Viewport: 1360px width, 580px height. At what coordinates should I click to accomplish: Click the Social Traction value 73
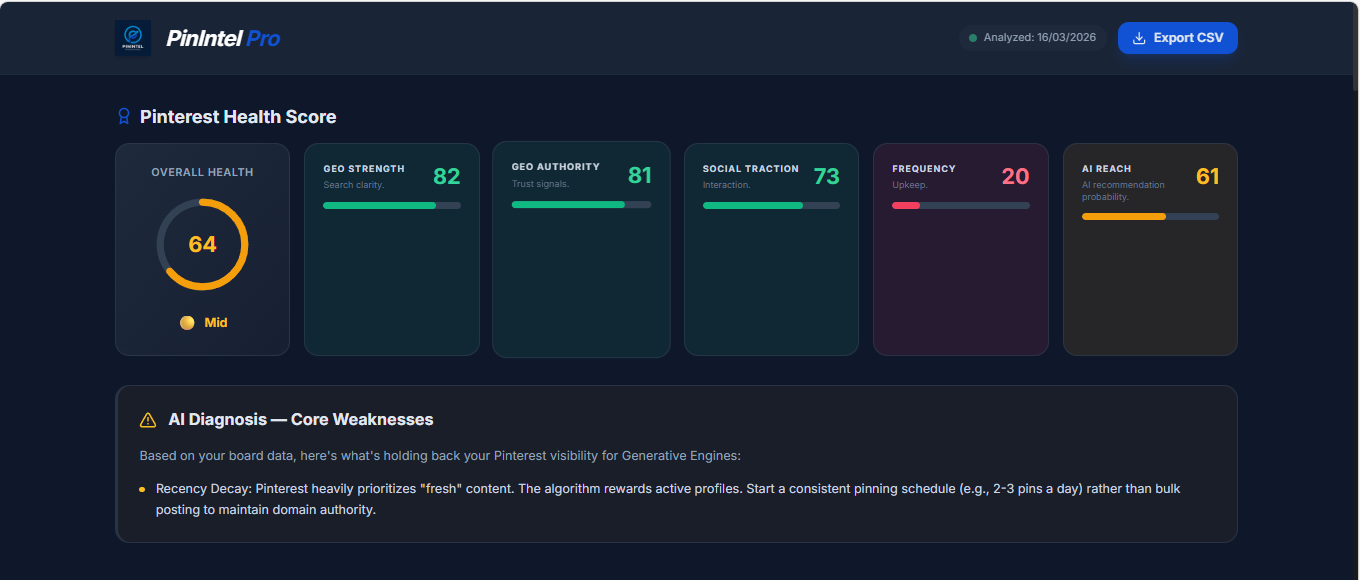(827, 177)
